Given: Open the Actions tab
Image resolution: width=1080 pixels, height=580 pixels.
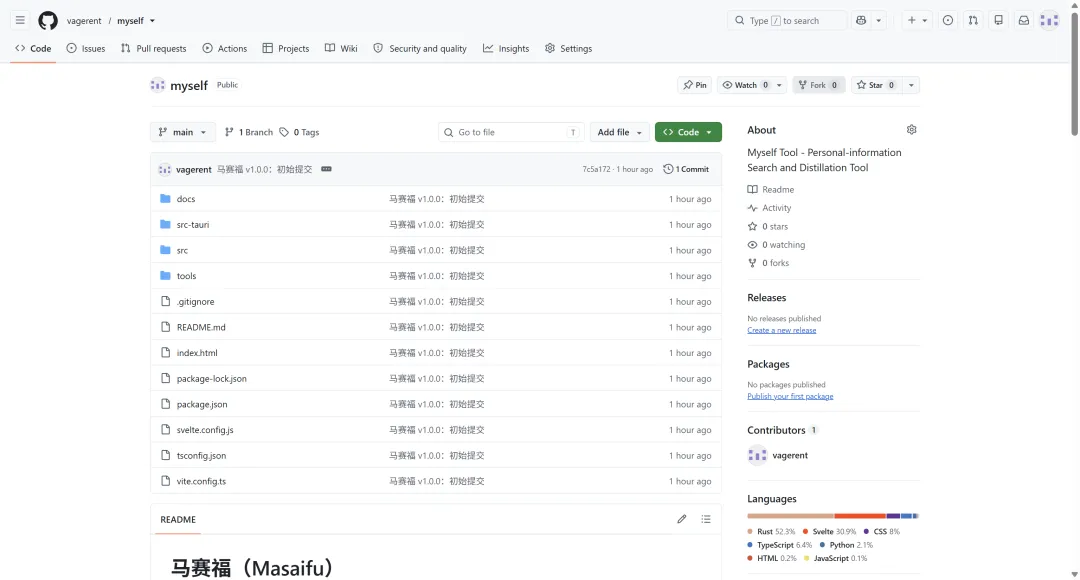Looking at the screenshot, I should click(x=225, y=48).
